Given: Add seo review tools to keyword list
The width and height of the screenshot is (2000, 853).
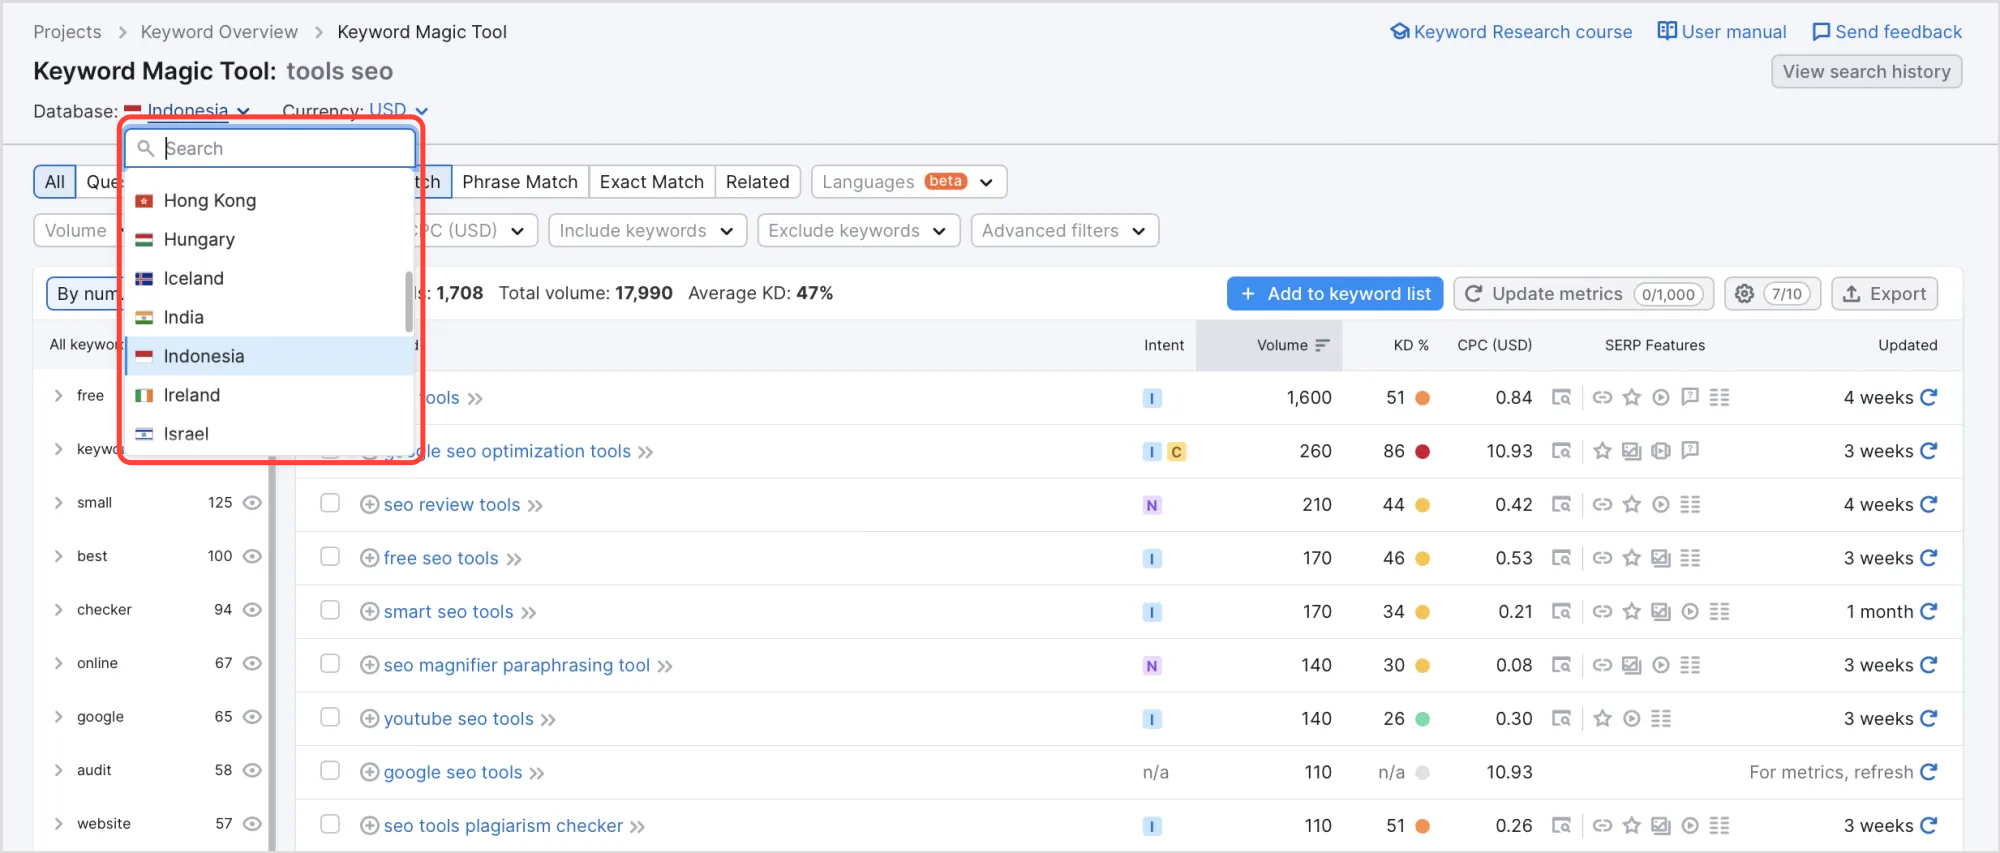Looking at the screenshot, I should pos(369,505).
